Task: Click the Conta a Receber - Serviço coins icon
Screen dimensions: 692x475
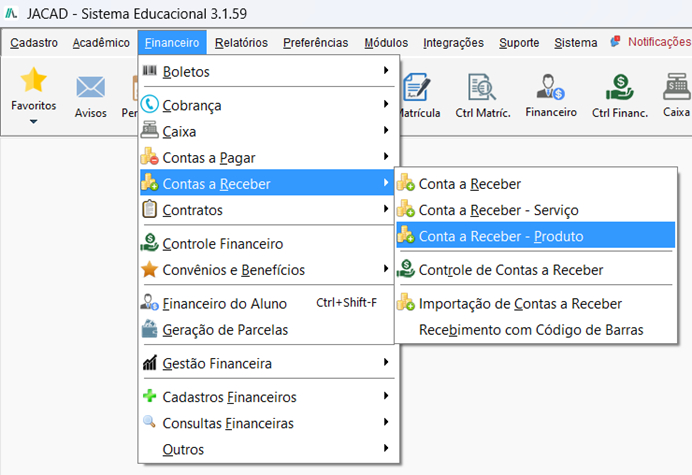Action: pos(406,209)
